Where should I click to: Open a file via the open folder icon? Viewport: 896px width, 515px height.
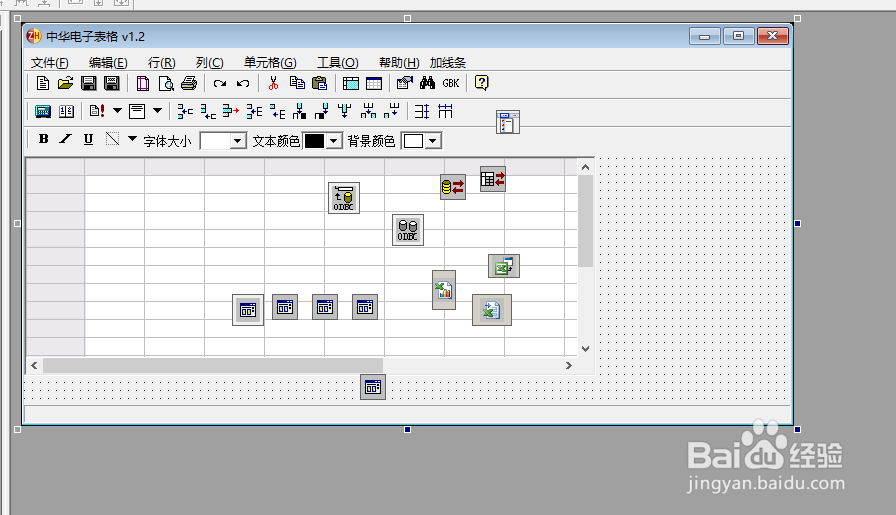click(65, 83)
